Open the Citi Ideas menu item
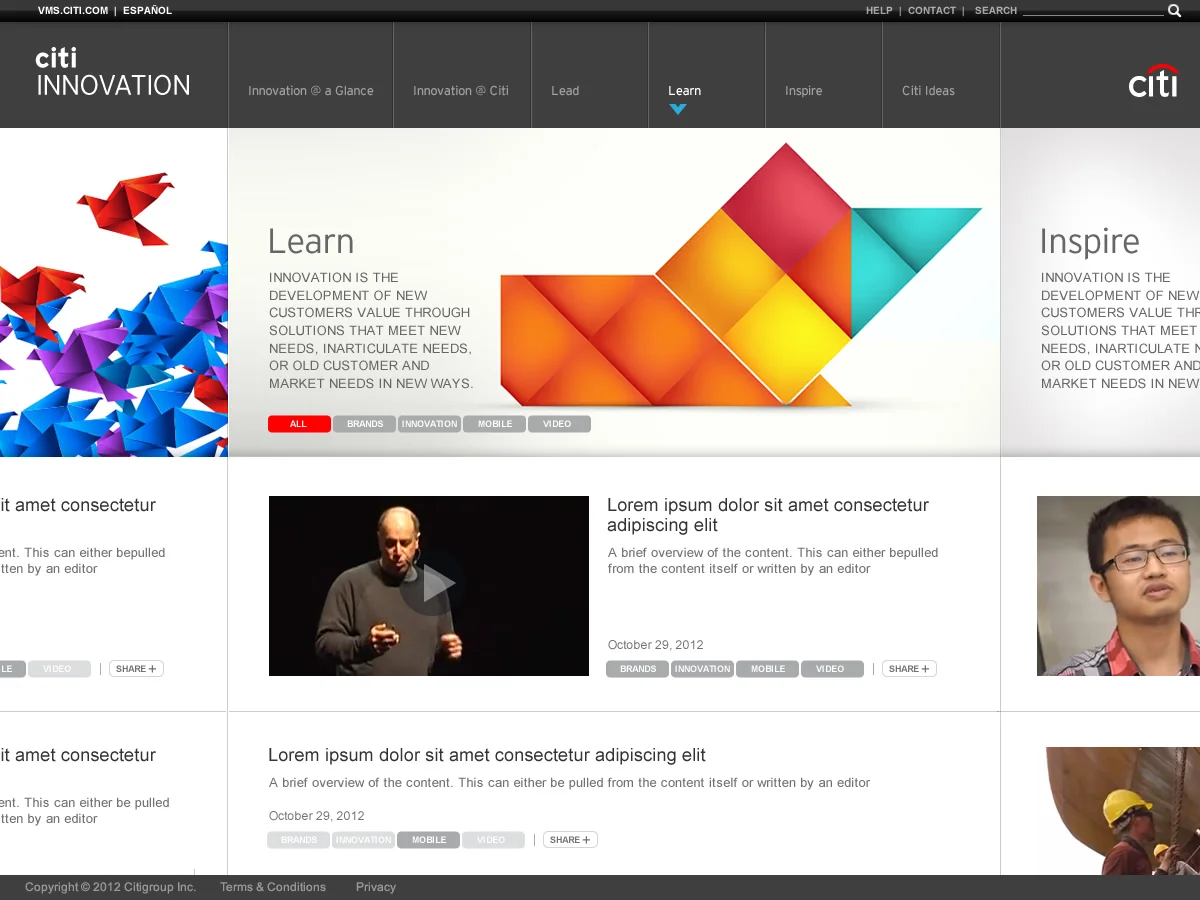 pyautogui.click(x=928, y=91)
